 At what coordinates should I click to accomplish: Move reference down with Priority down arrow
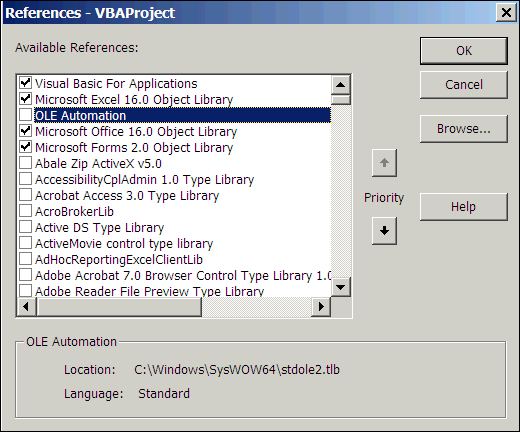click(384, 231)
